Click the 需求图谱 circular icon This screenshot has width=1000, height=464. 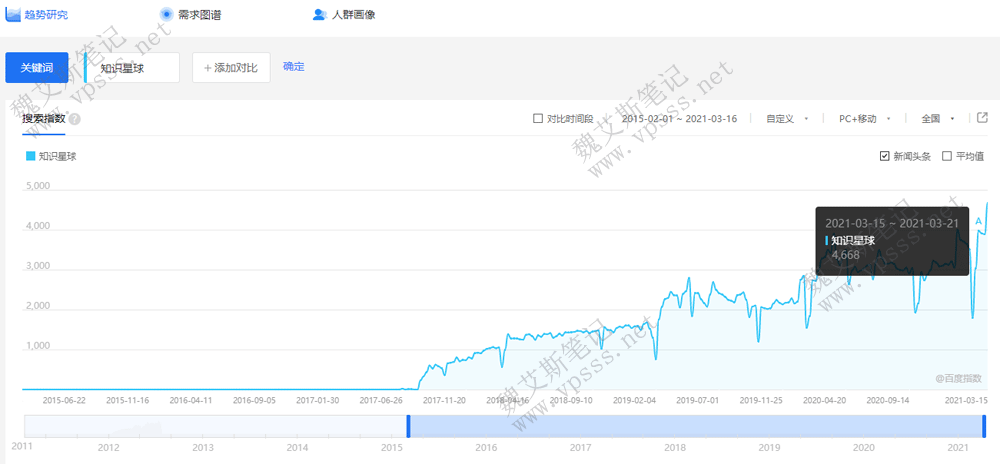(166, 14)
